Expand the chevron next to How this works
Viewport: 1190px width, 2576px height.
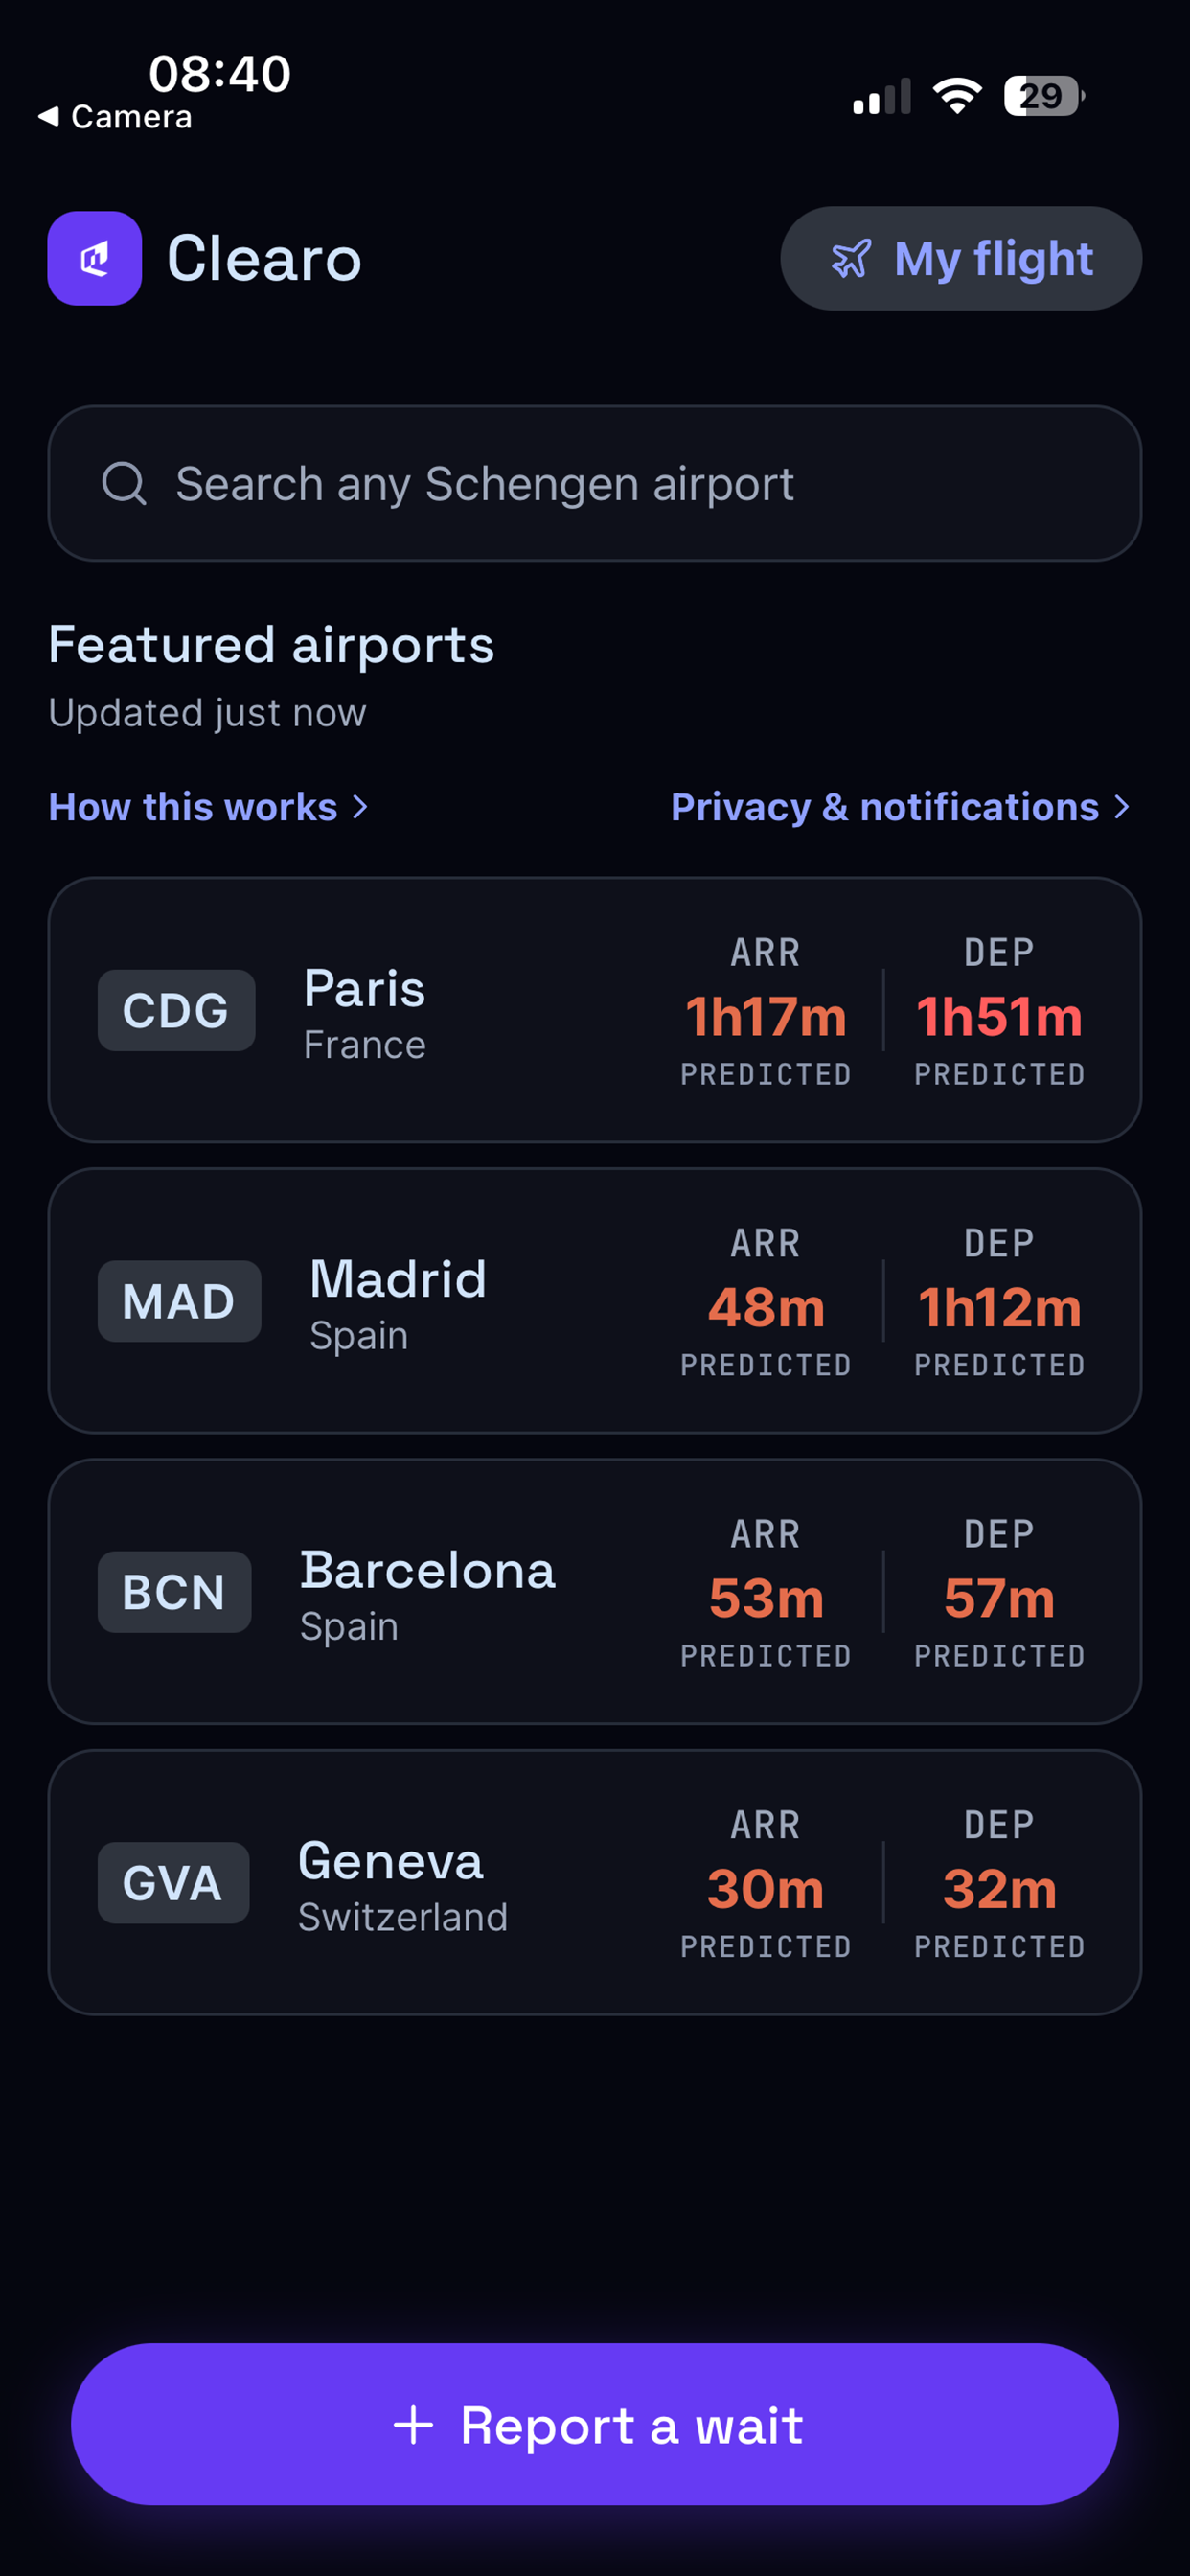tap(361, 807)
